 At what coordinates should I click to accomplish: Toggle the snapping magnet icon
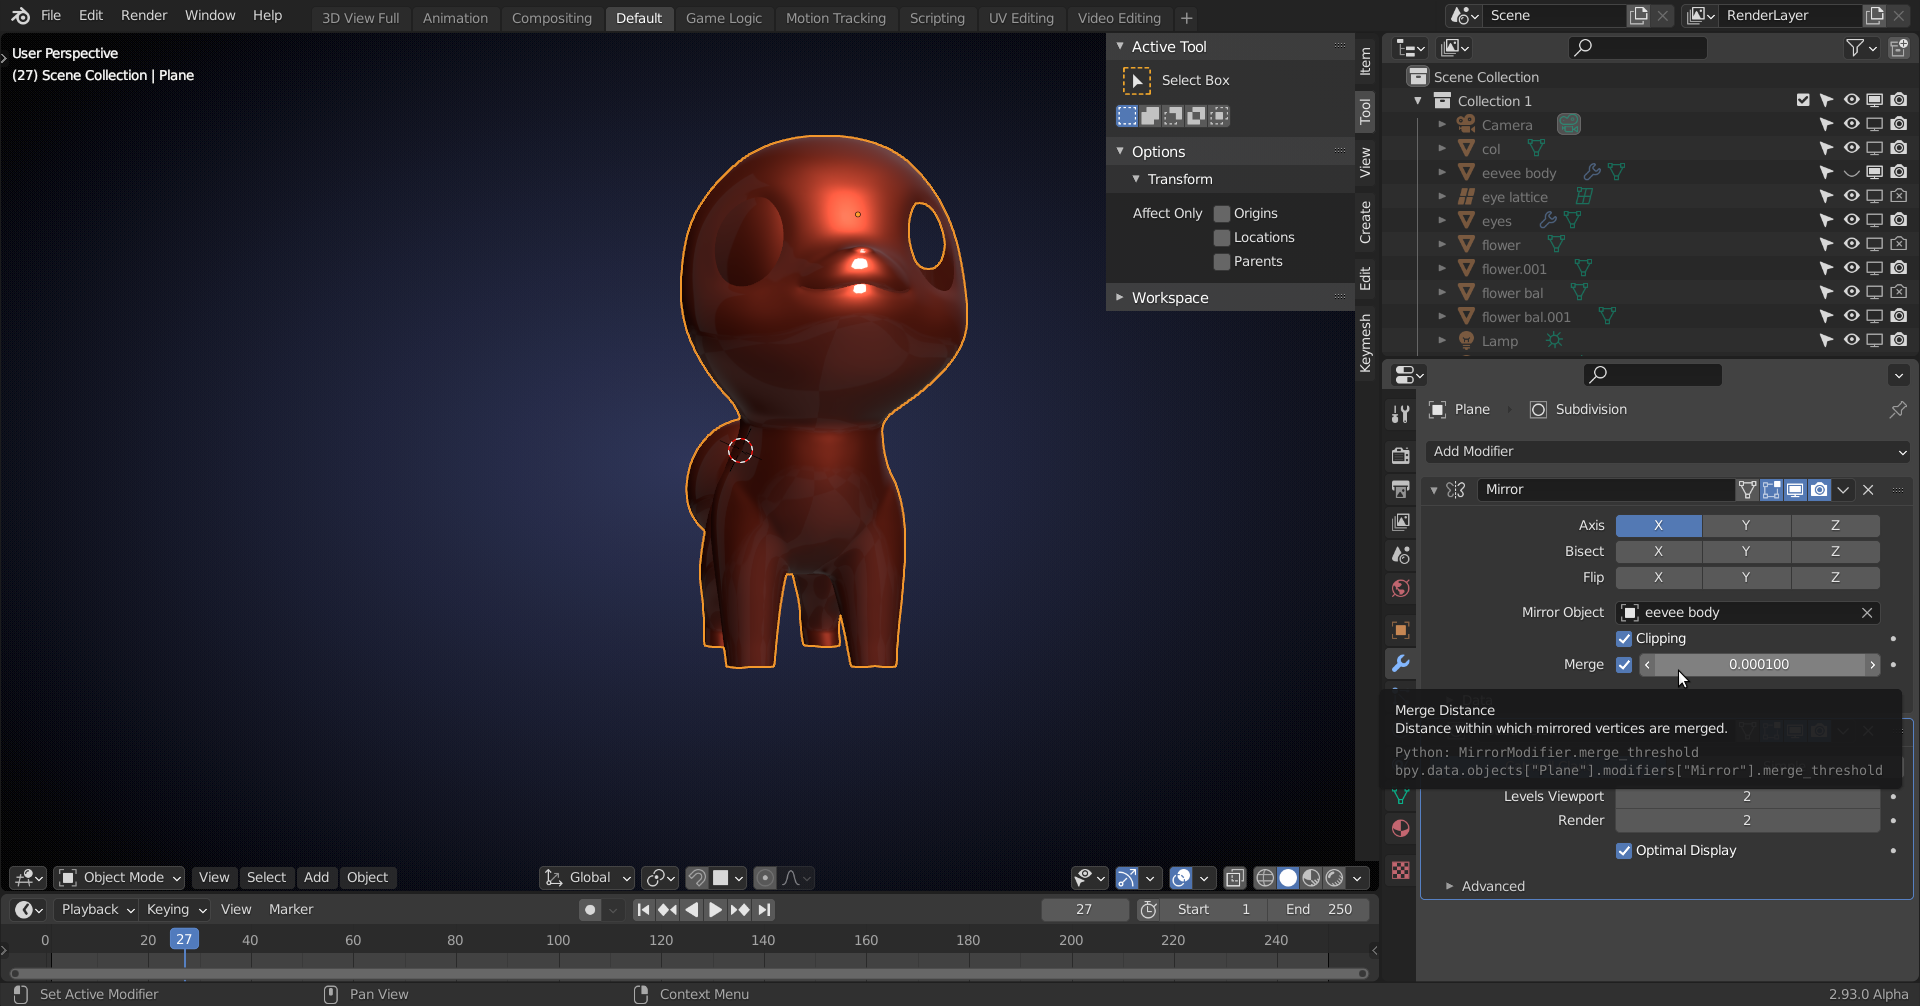(697, 878)
